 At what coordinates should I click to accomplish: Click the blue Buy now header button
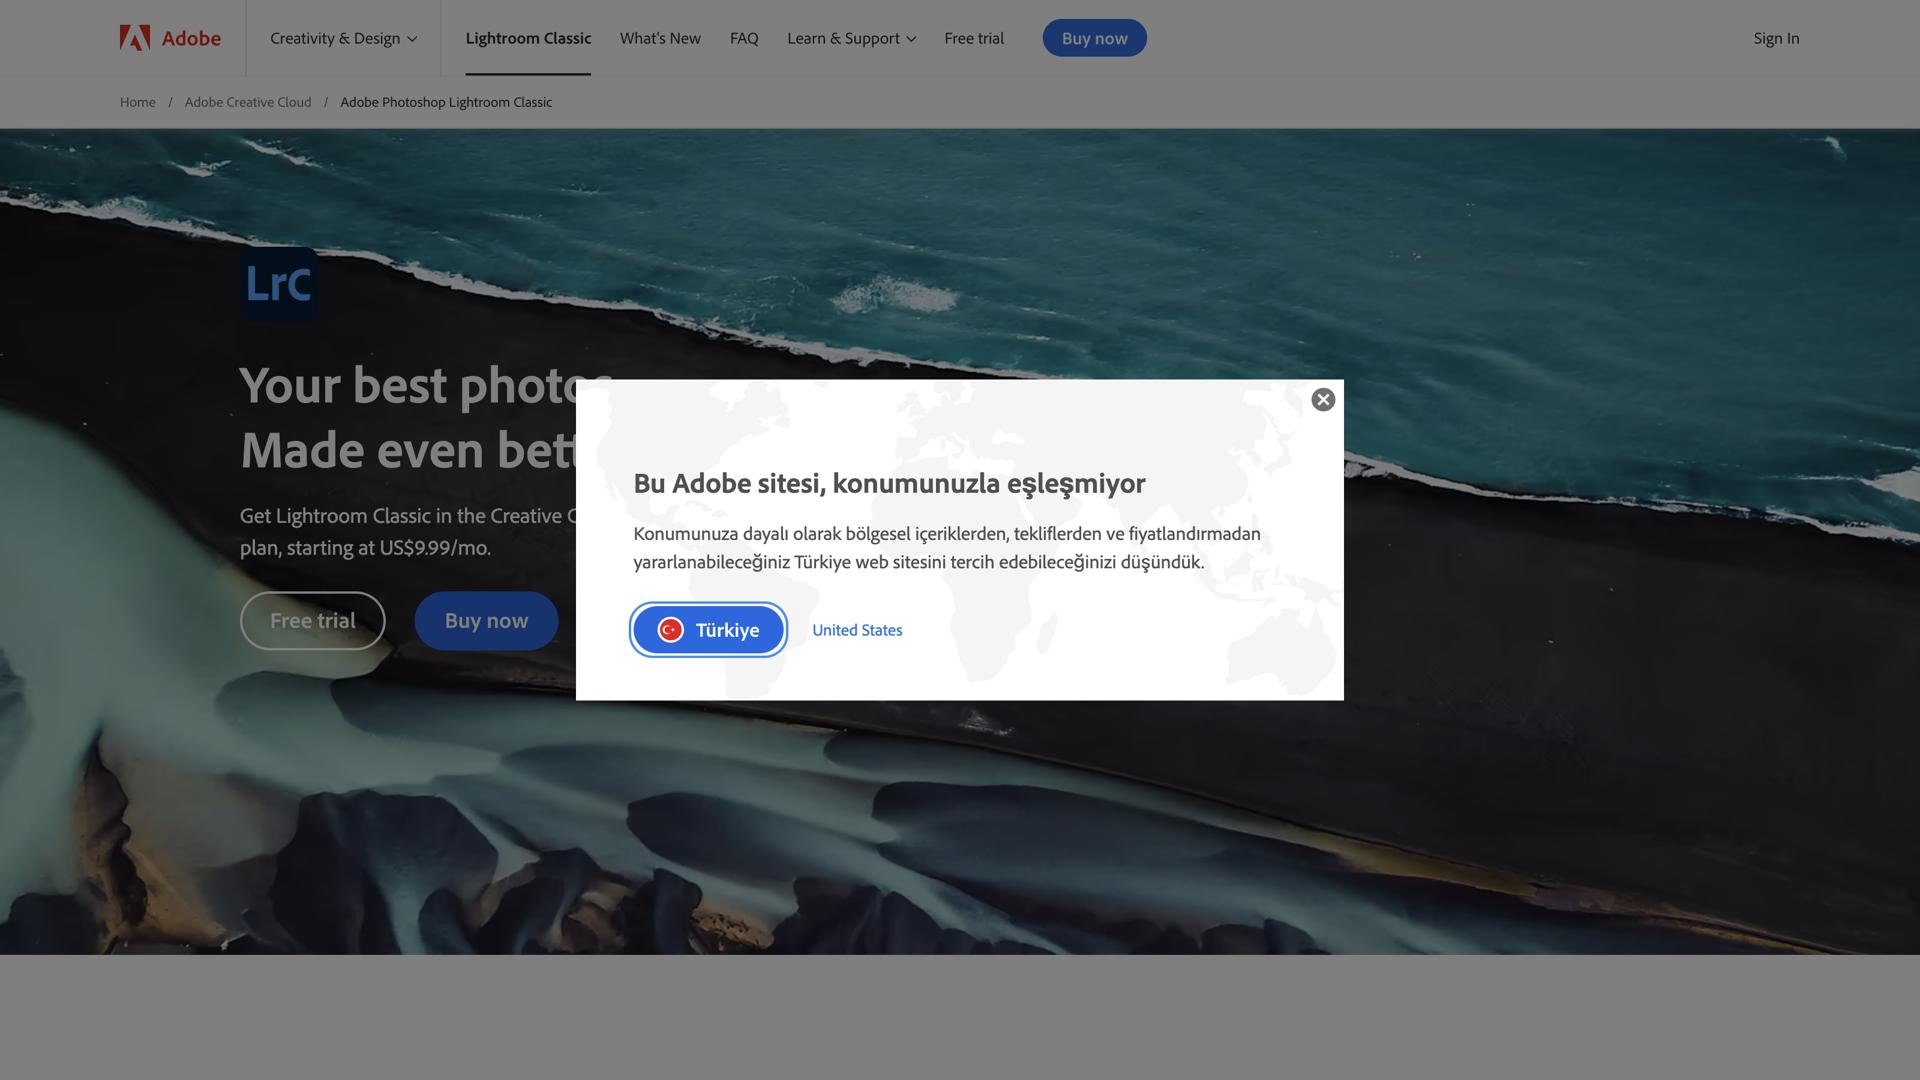point(1094,37)
